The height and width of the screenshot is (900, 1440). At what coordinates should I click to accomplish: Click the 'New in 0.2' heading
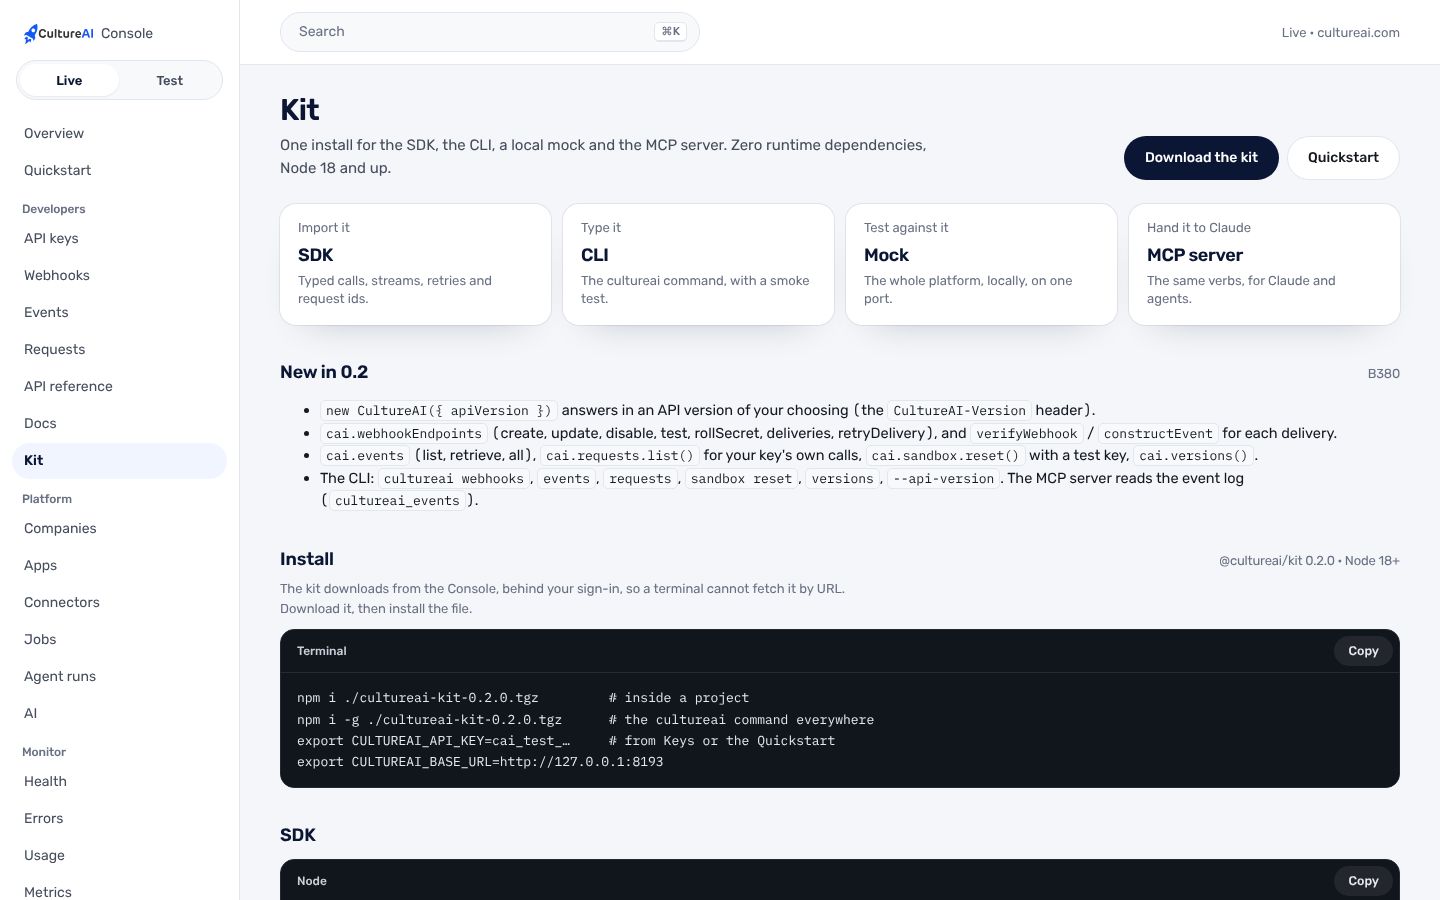tap(324, 372)
